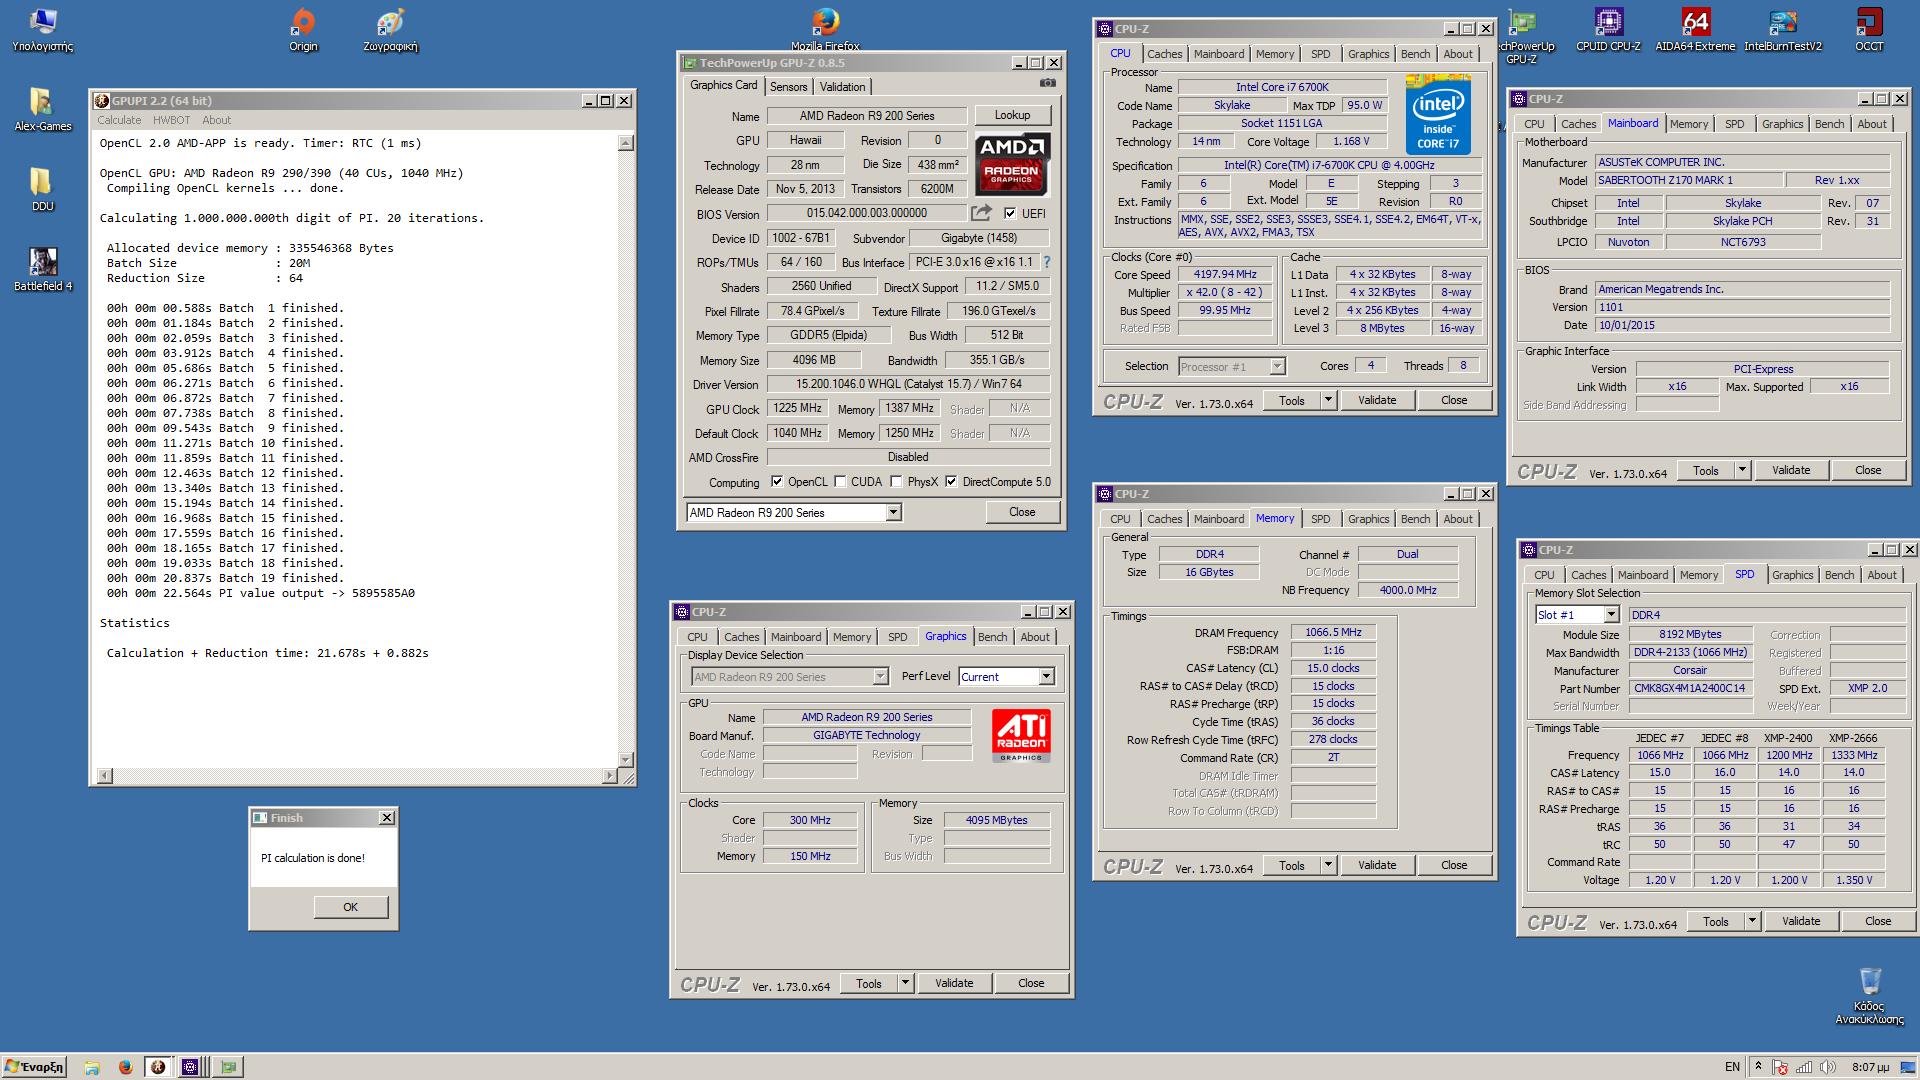
Task: Click Close in the CPU-Z SPD window
Action: [1878, 921]
